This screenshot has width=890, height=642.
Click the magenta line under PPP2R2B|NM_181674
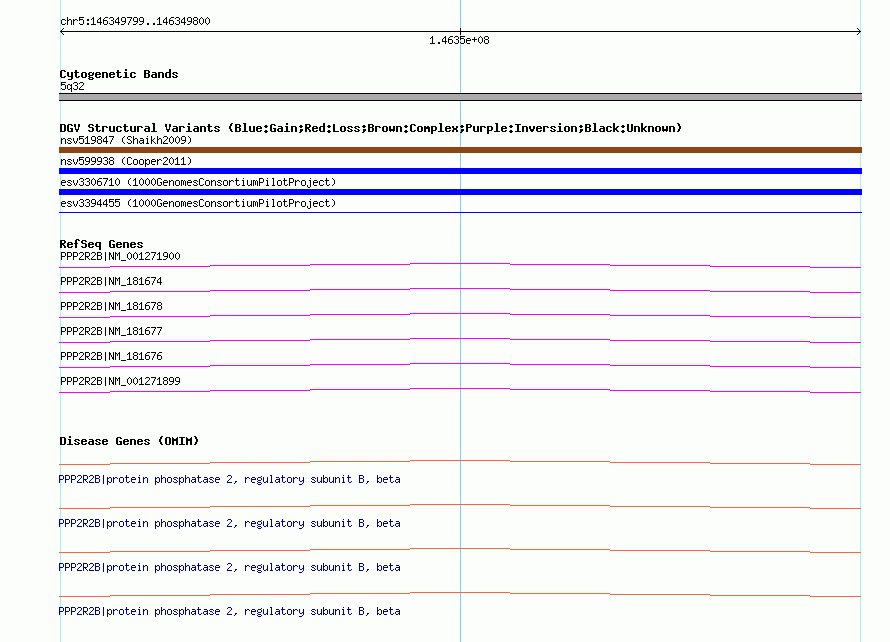[460, 290]
